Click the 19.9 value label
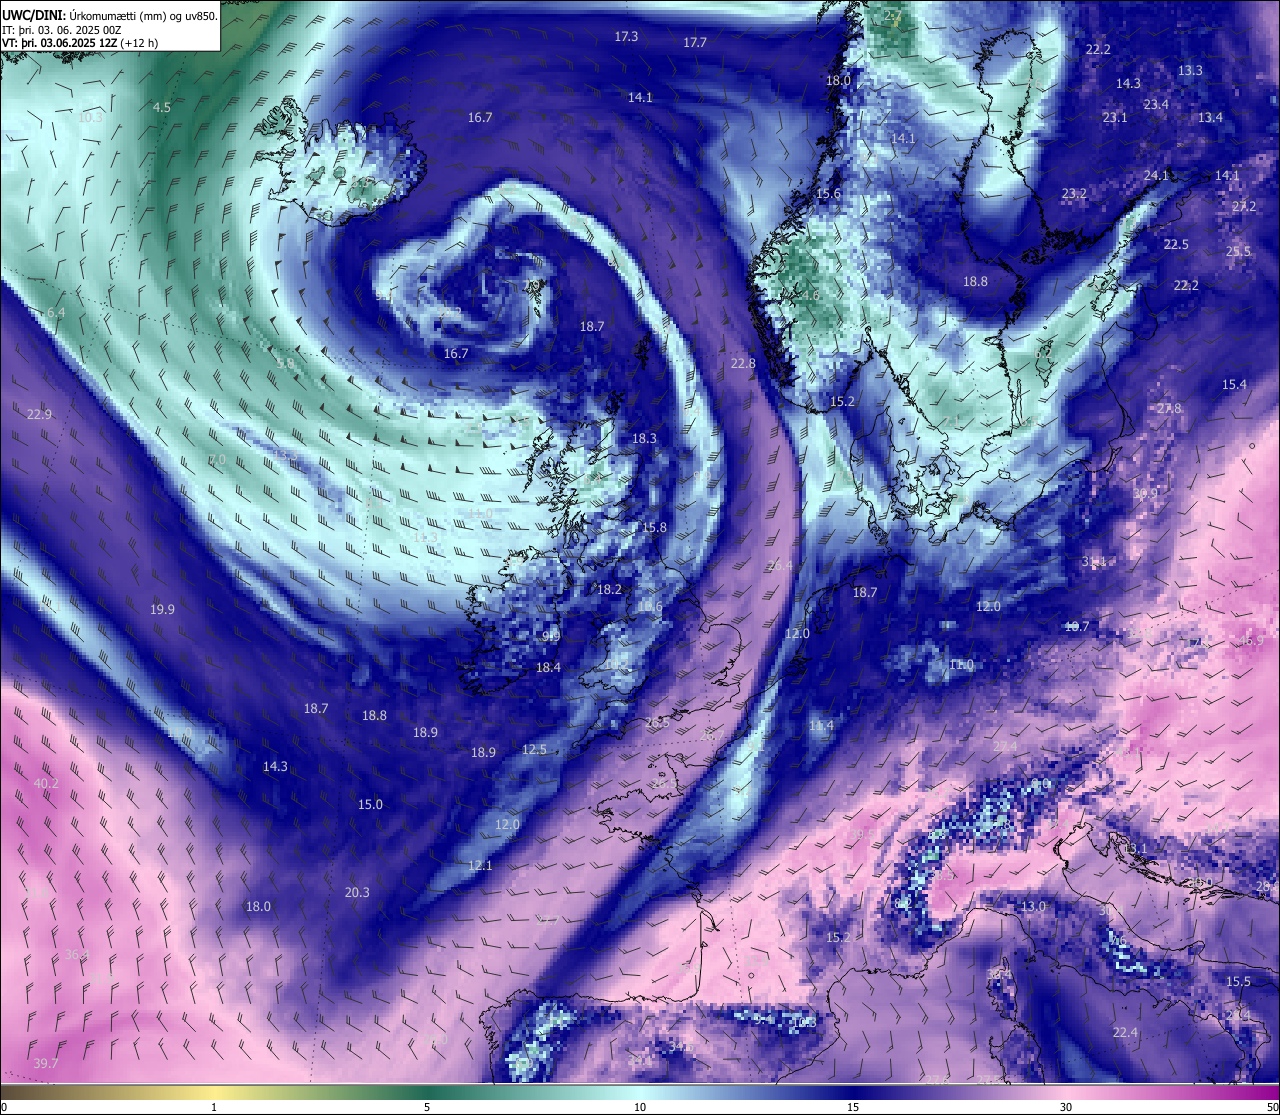 coord(162,610)
